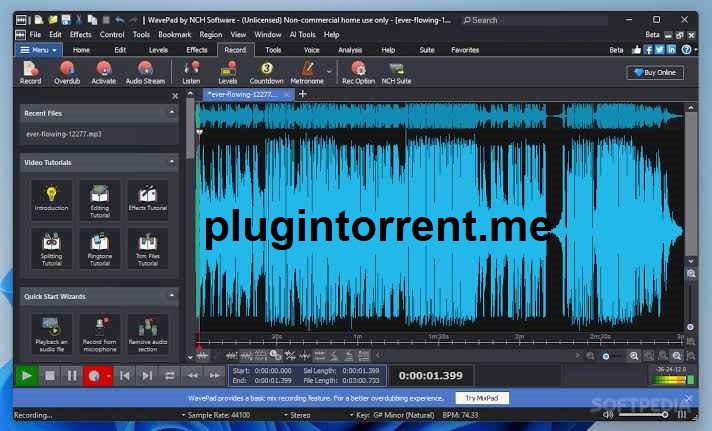Viewport: 712px width, 431px height.
Task: Launch Remove audio section wizard
Action: 148,334
